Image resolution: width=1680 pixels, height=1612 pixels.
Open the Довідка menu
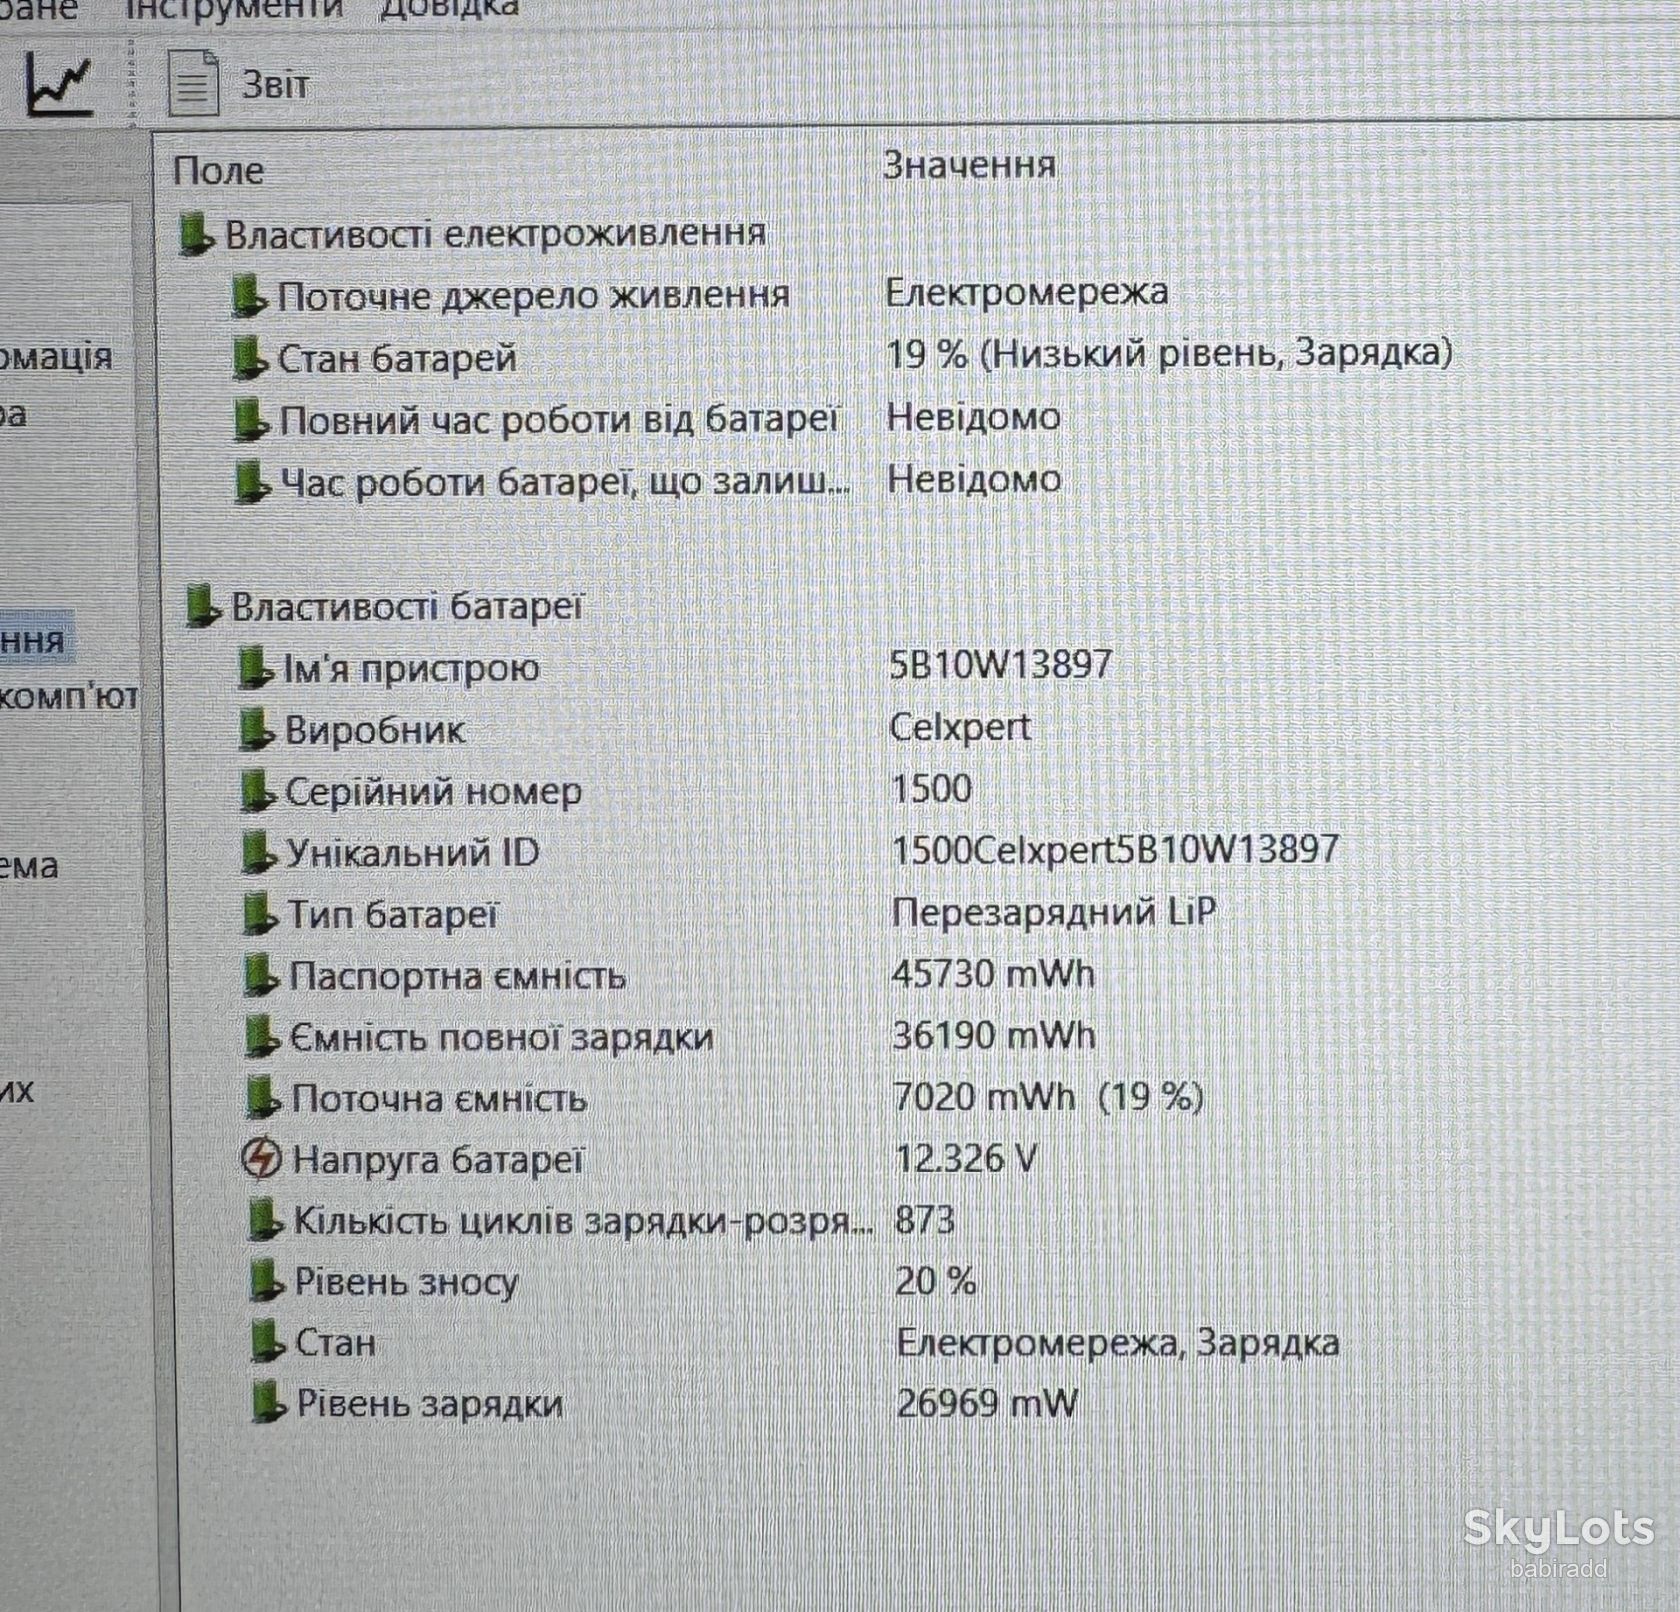[x=449, y=8]
